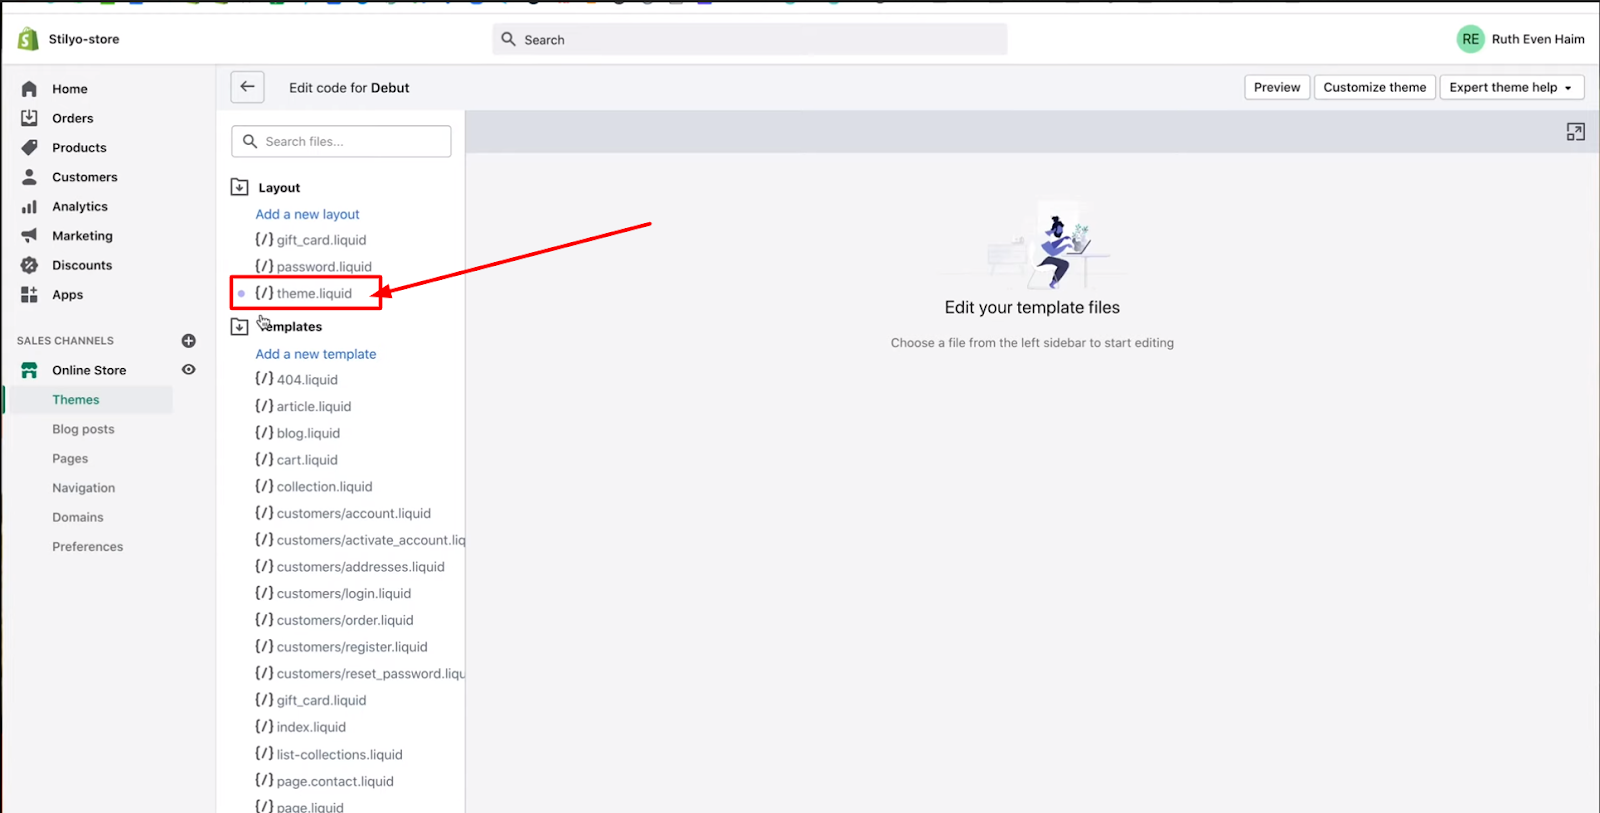This screenshot has width=1600, height=813.
Task: Open Expert theme help dropdown
Action: [1511, 87]
